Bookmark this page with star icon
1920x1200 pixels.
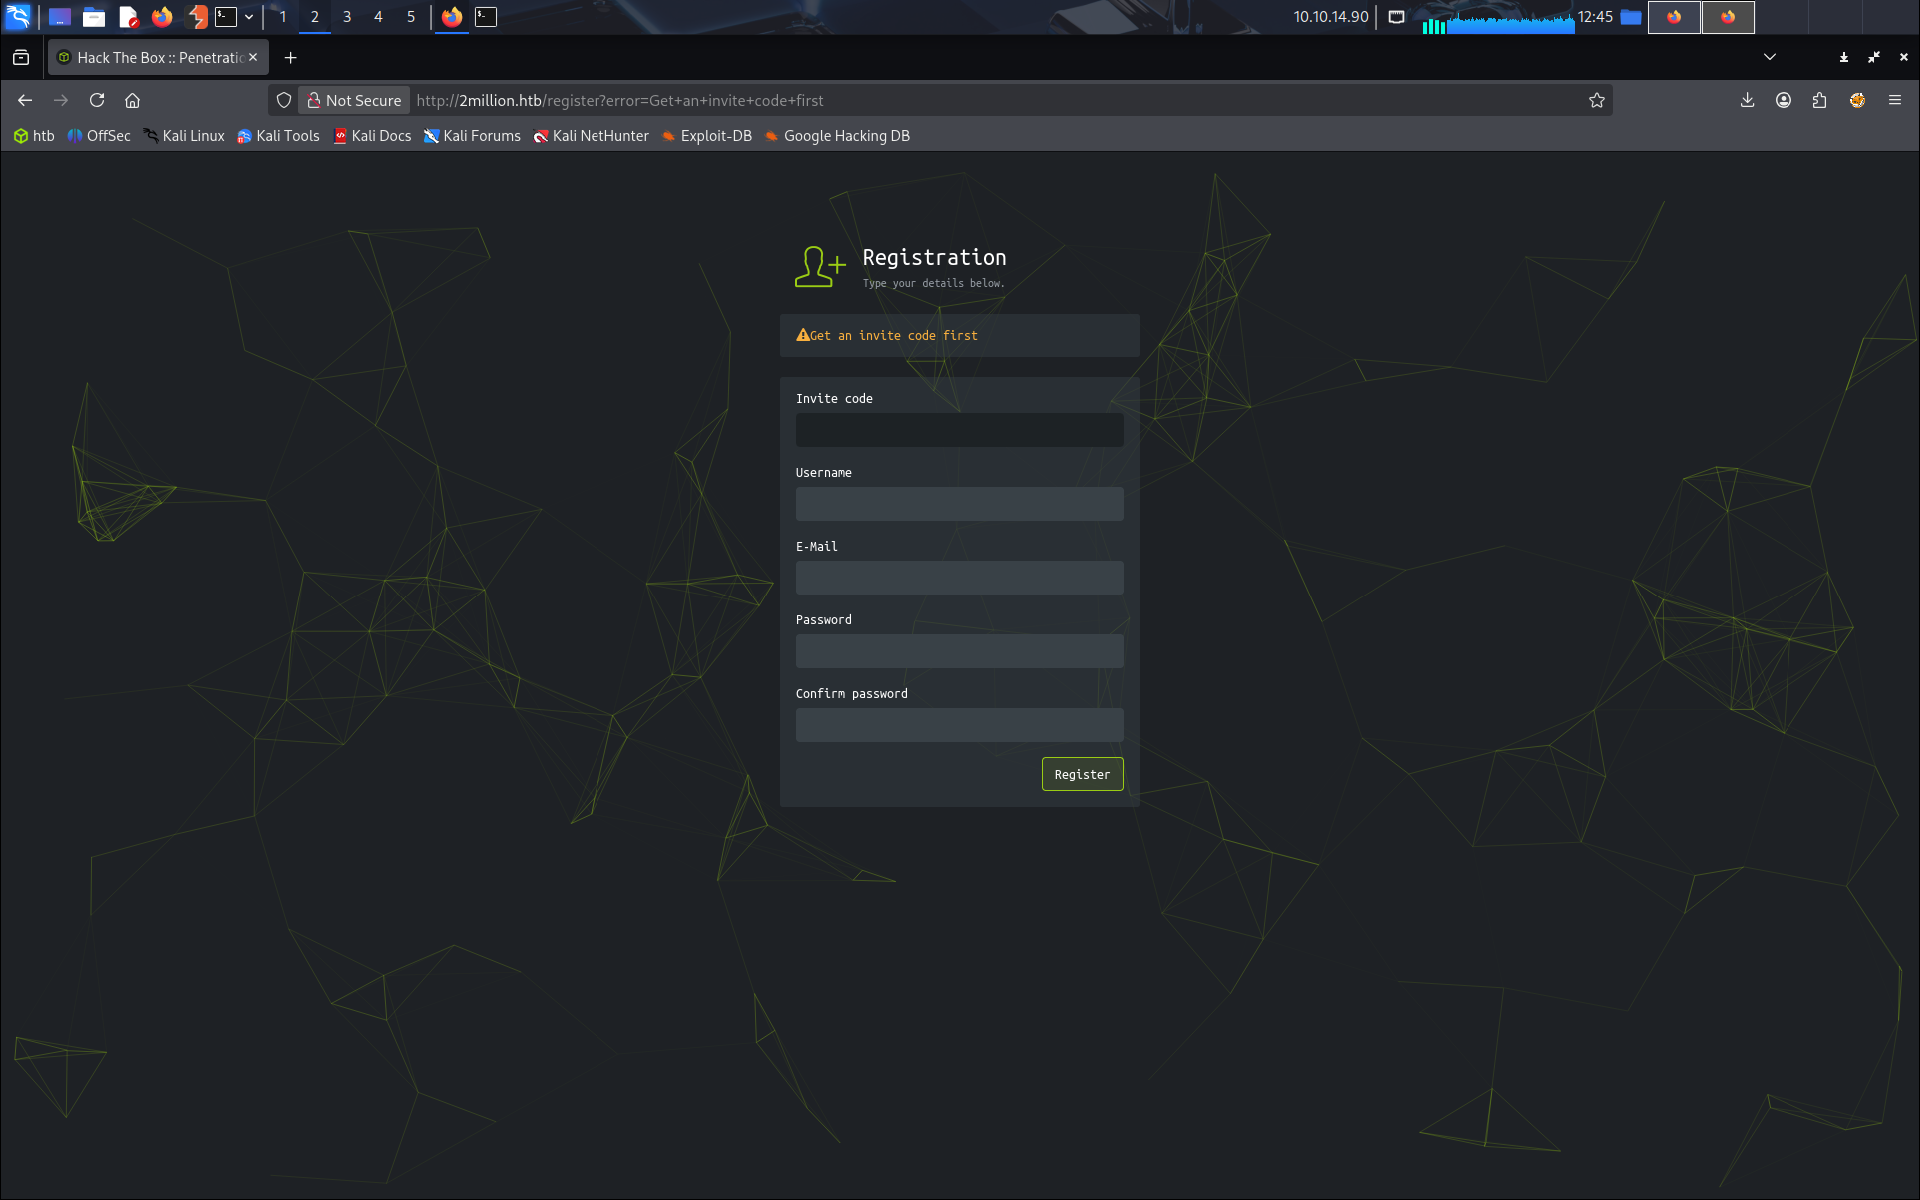tap(1596, 100)
